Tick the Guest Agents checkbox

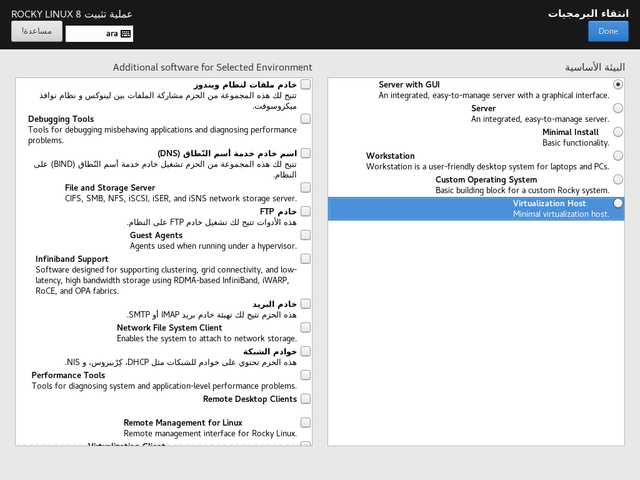tap(305, 235)
